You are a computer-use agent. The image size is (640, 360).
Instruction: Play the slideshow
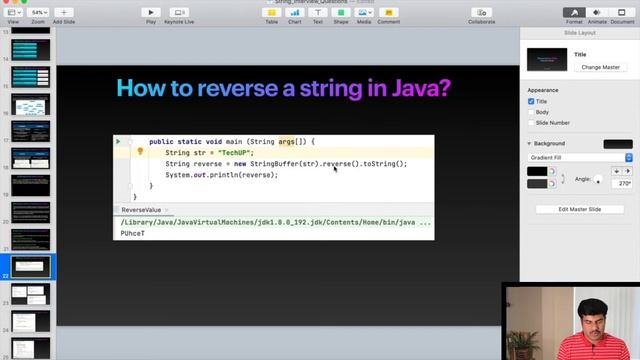[x=151, y=13]
